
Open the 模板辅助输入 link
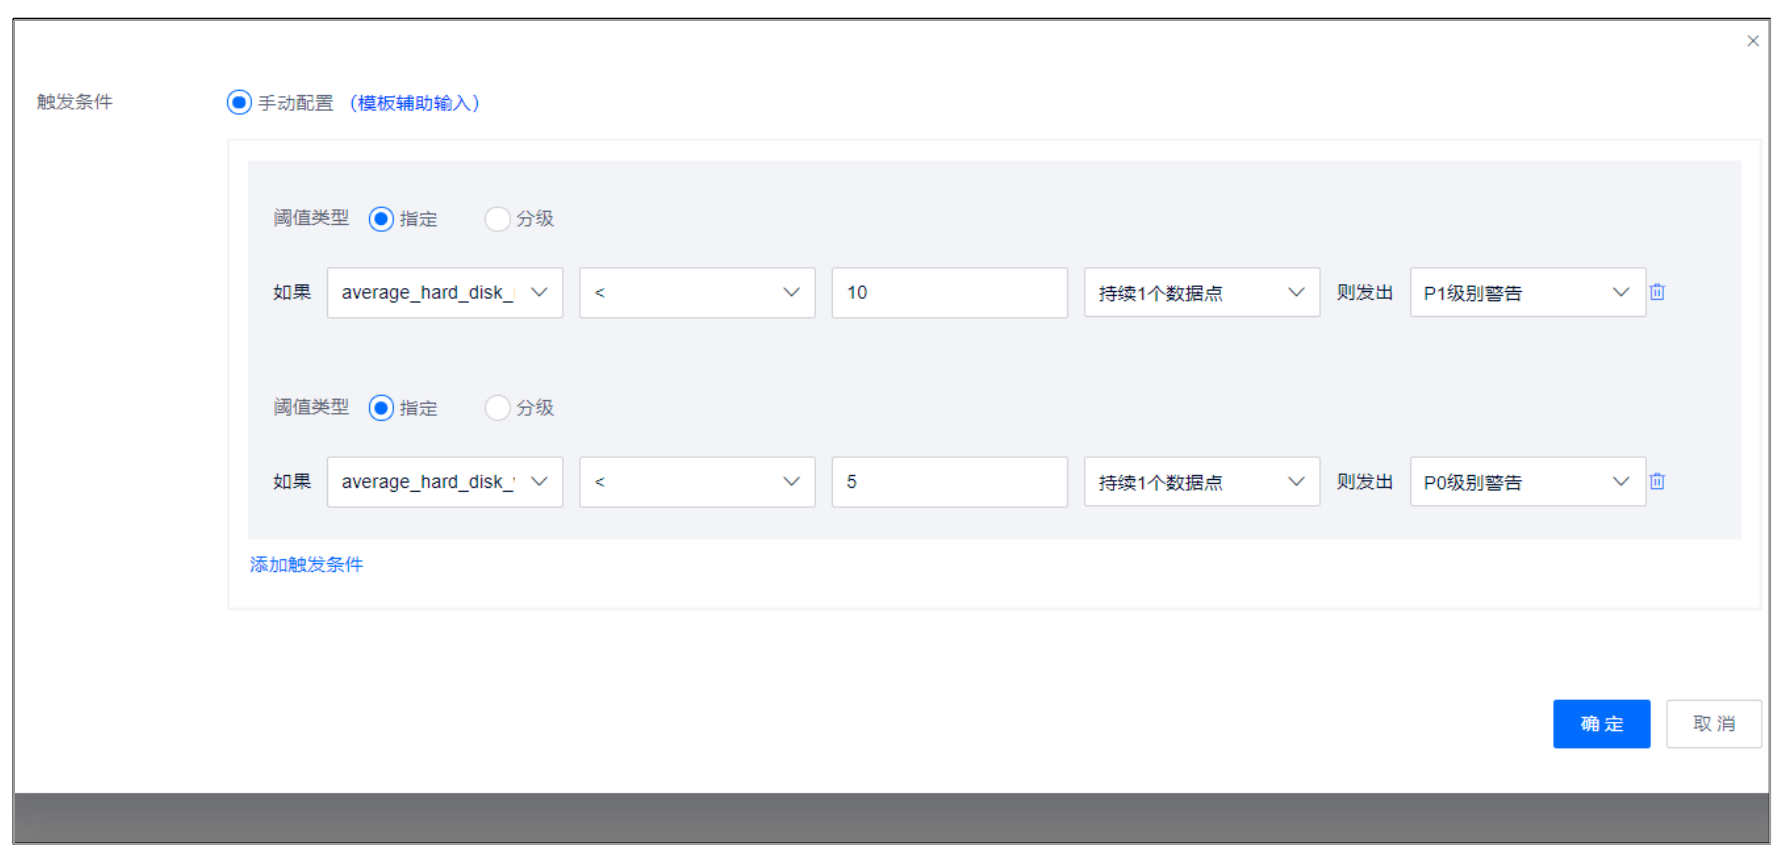(415, 103)
